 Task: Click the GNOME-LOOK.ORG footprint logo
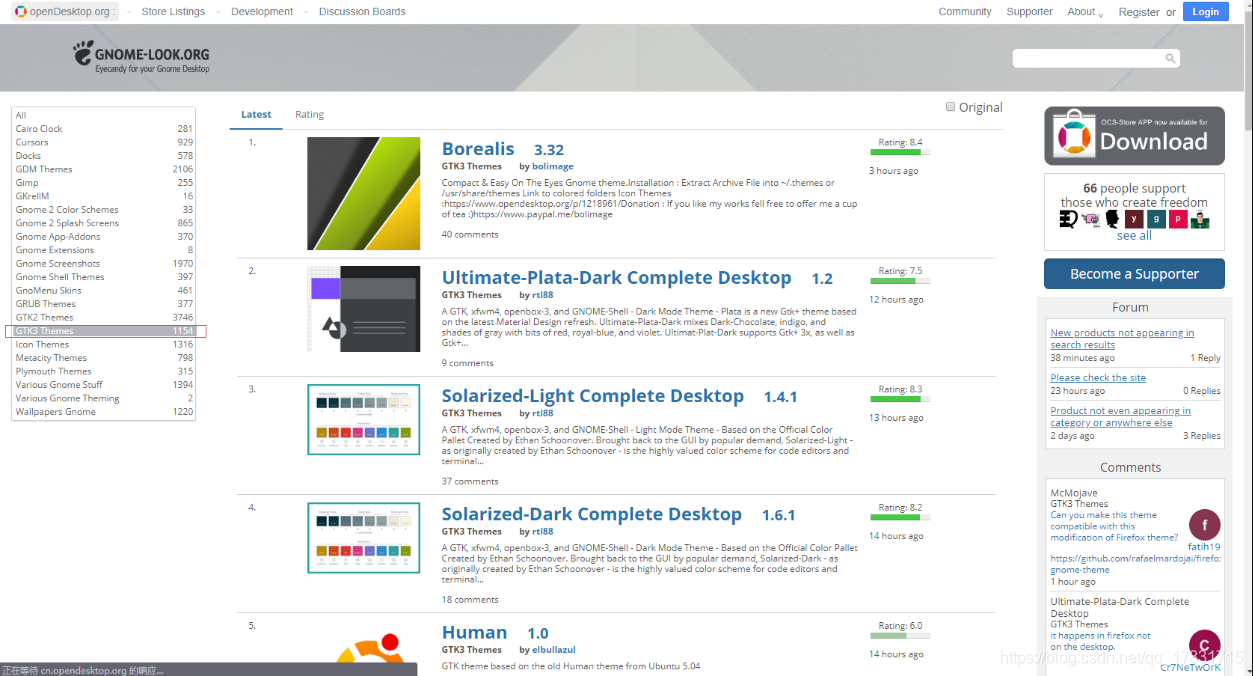[x=141, y=59]
